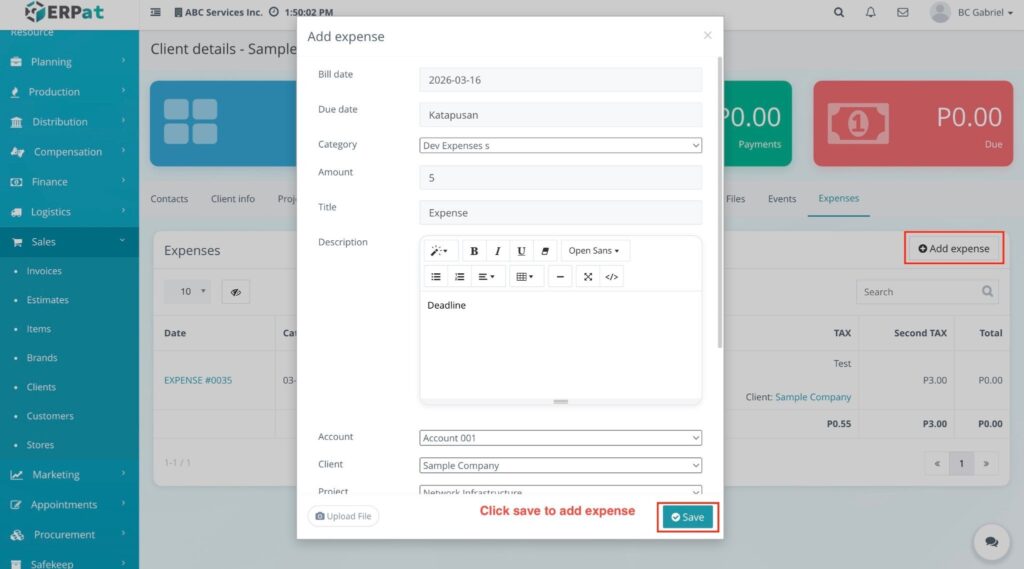This screenshot has height=569, width=1024.
Task: Open the top bar search icon
Action: point(839,12)
